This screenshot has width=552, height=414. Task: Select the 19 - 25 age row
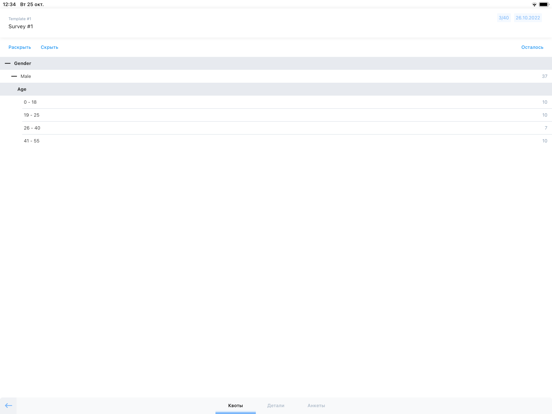(276, 115)
